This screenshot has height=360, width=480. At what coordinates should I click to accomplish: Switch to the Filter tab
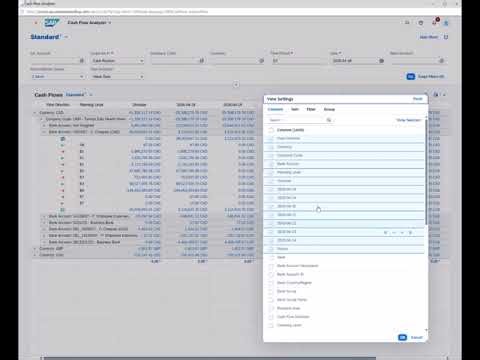[x=311, y=109]
